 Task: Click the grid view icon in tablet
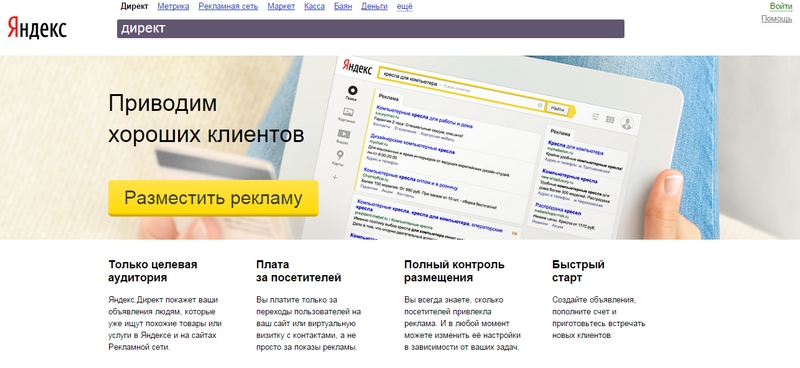[610, 119]
